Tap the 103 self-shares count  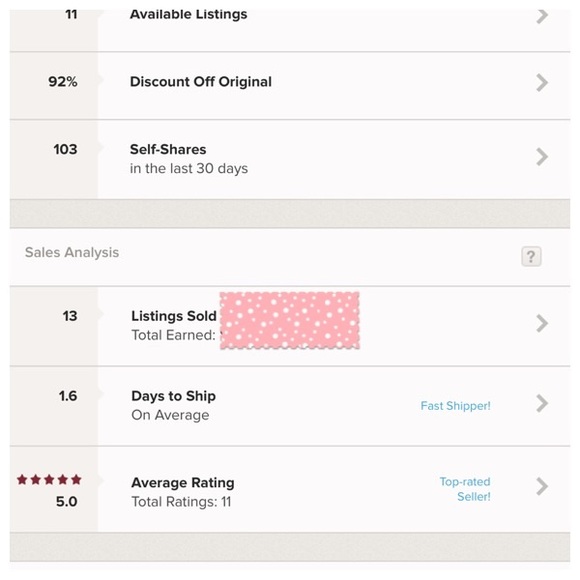[65, 149]
